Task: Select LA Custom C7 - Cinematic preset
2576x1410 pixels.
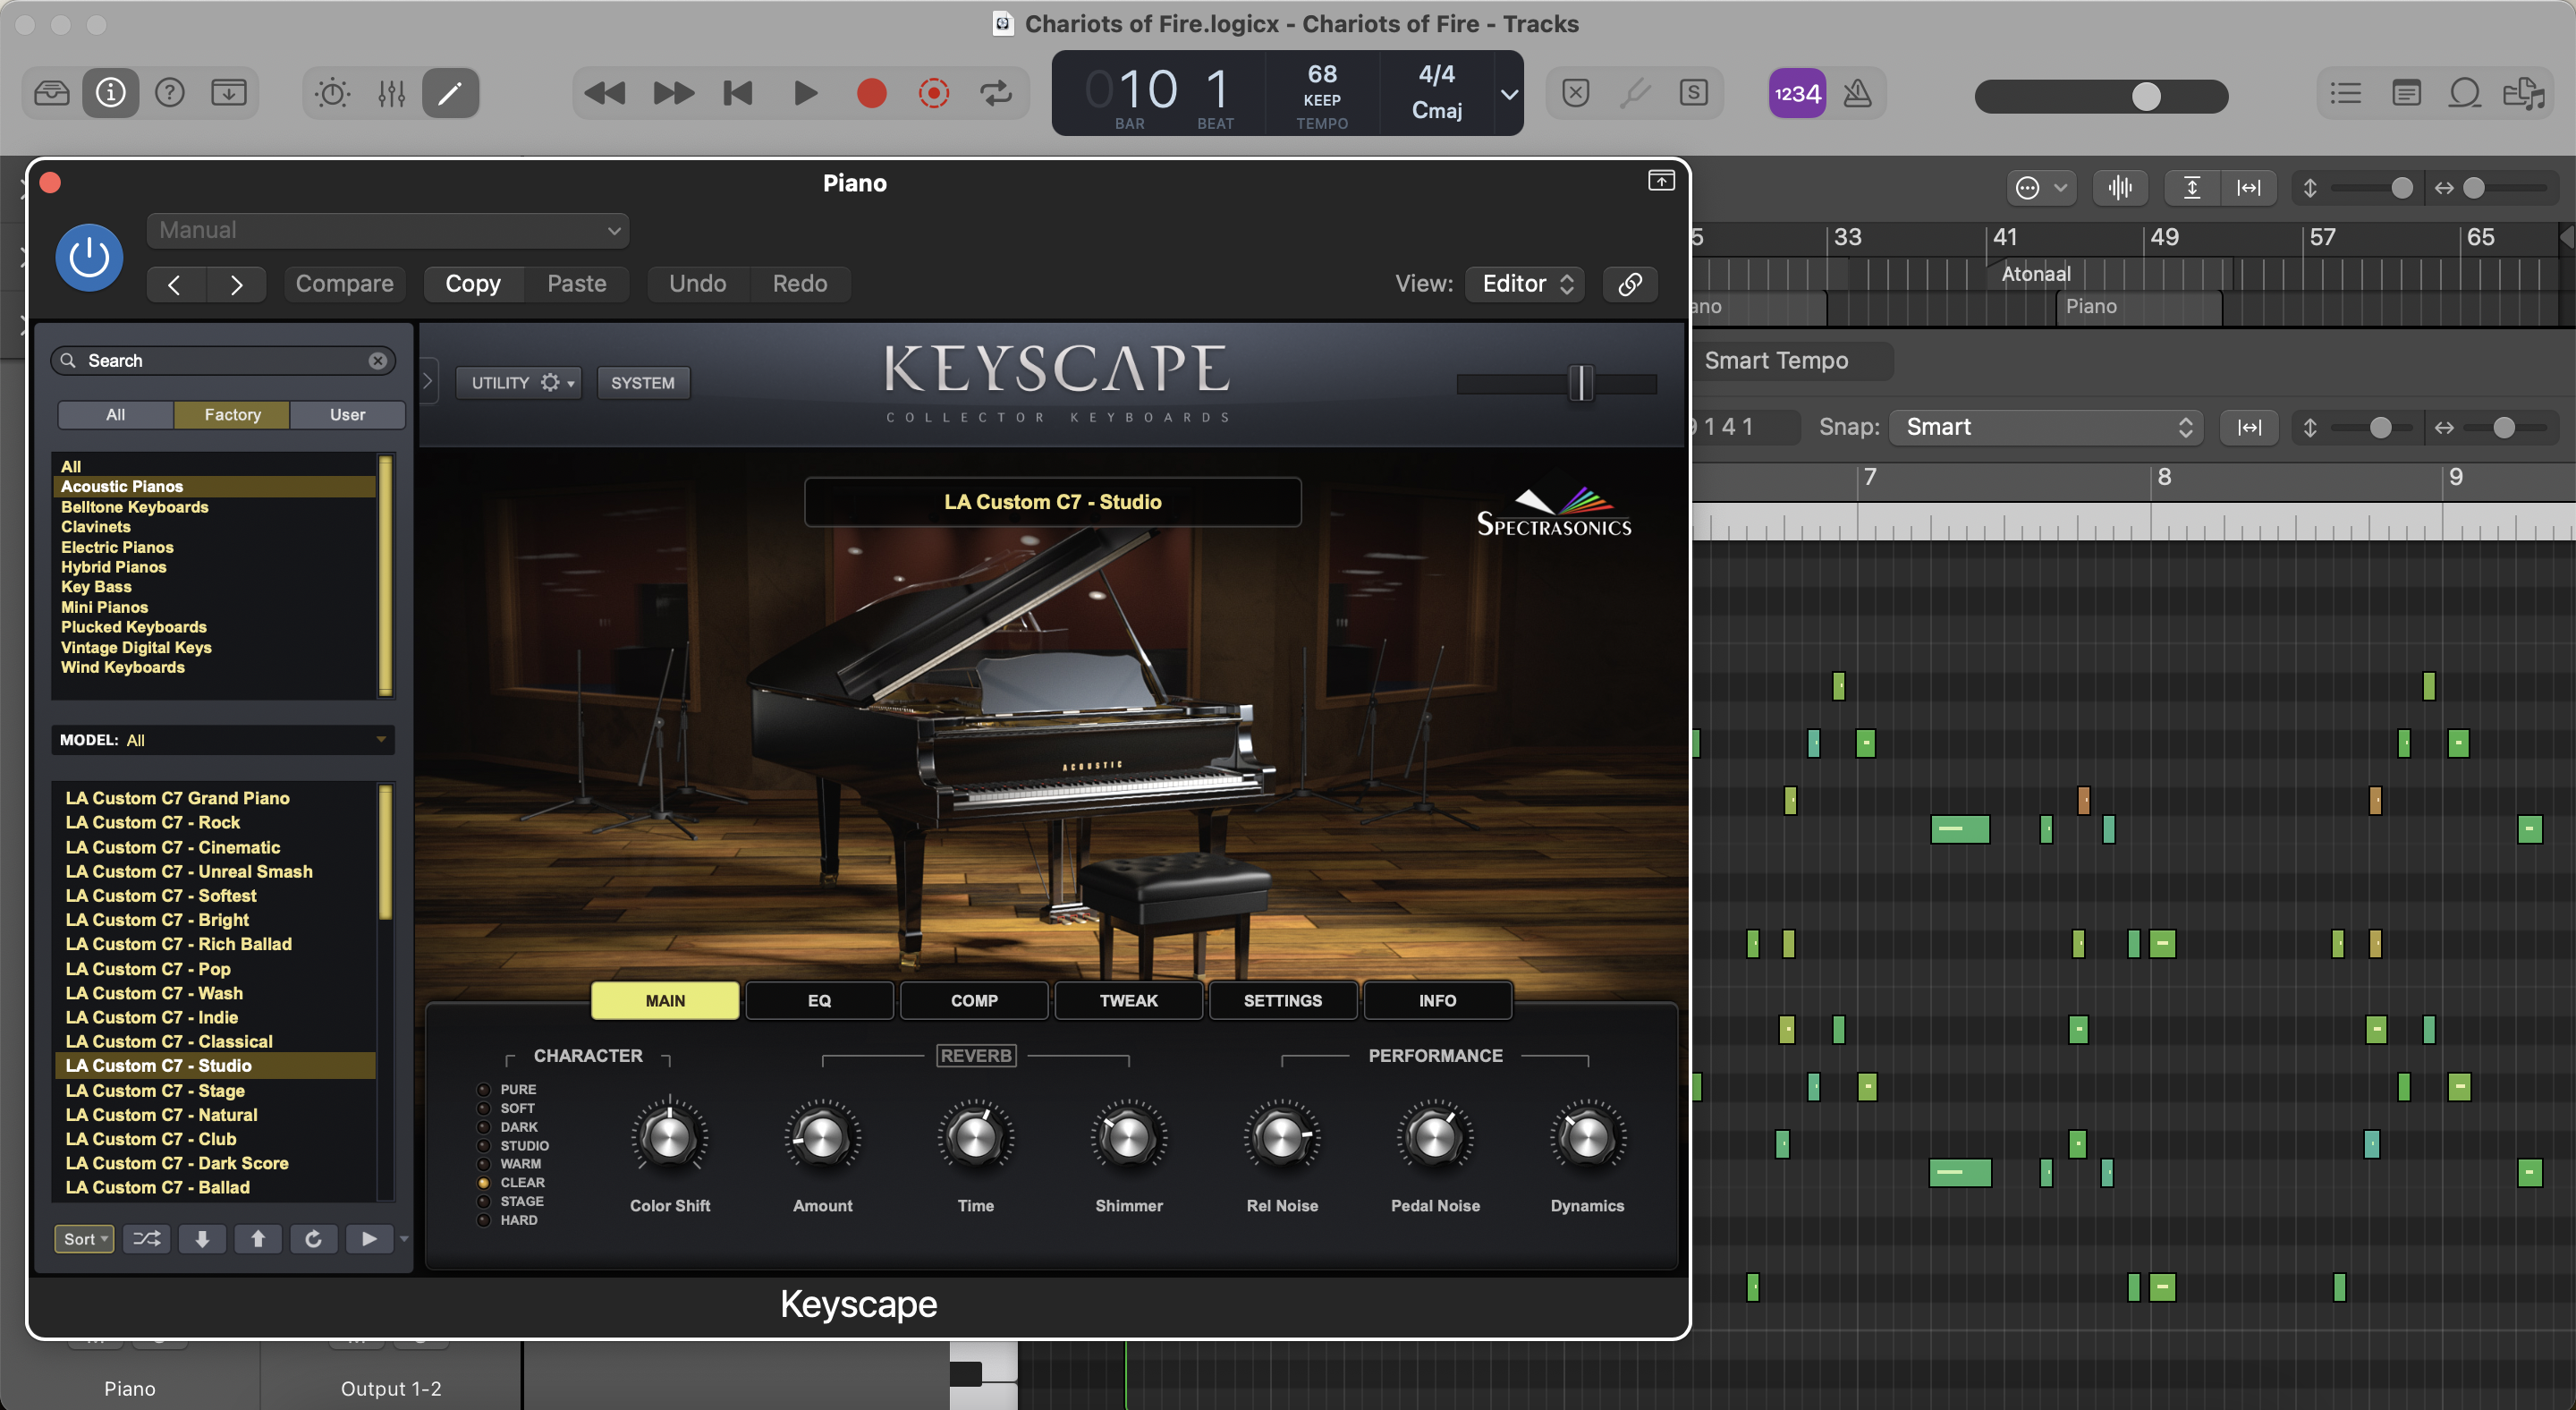Action: click(x=172, y=847)
